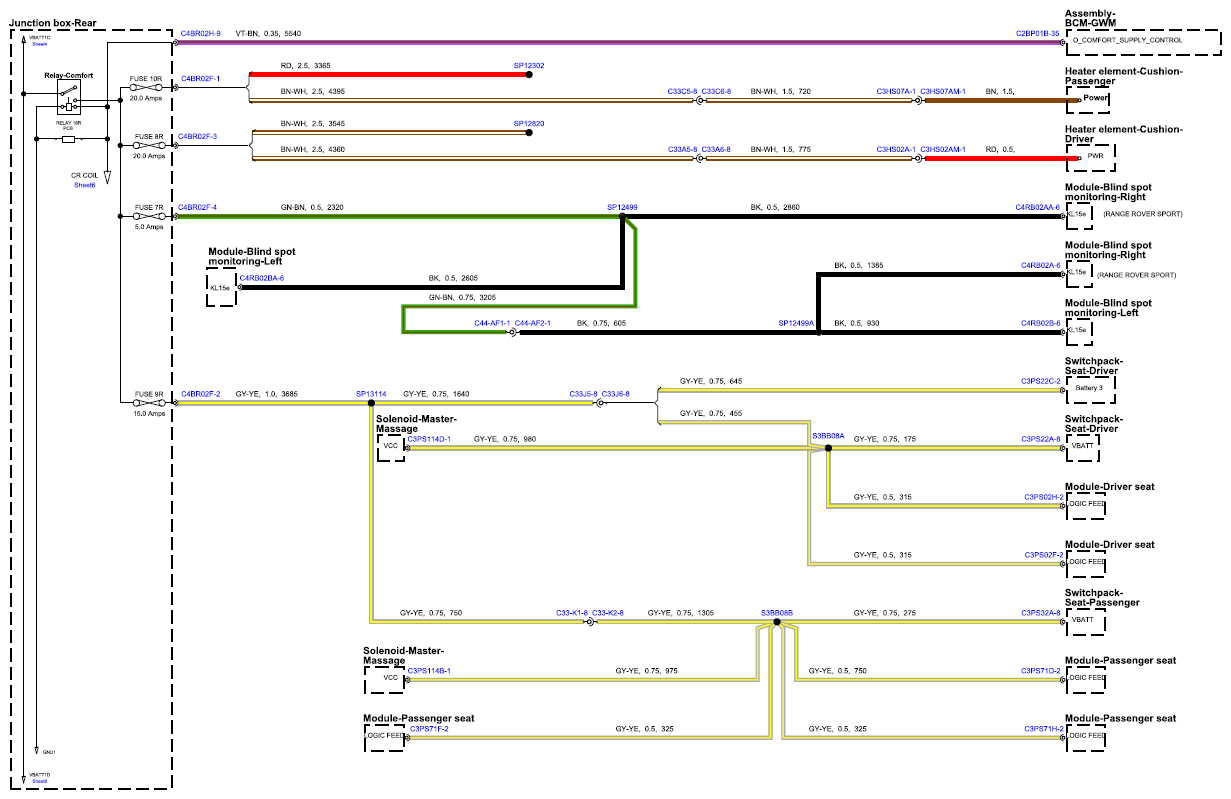The height and width of the screenshot is (799, 1231).
Task: Select the FUSE 9R fuse symbol
Action: click(x=149, y=401)
